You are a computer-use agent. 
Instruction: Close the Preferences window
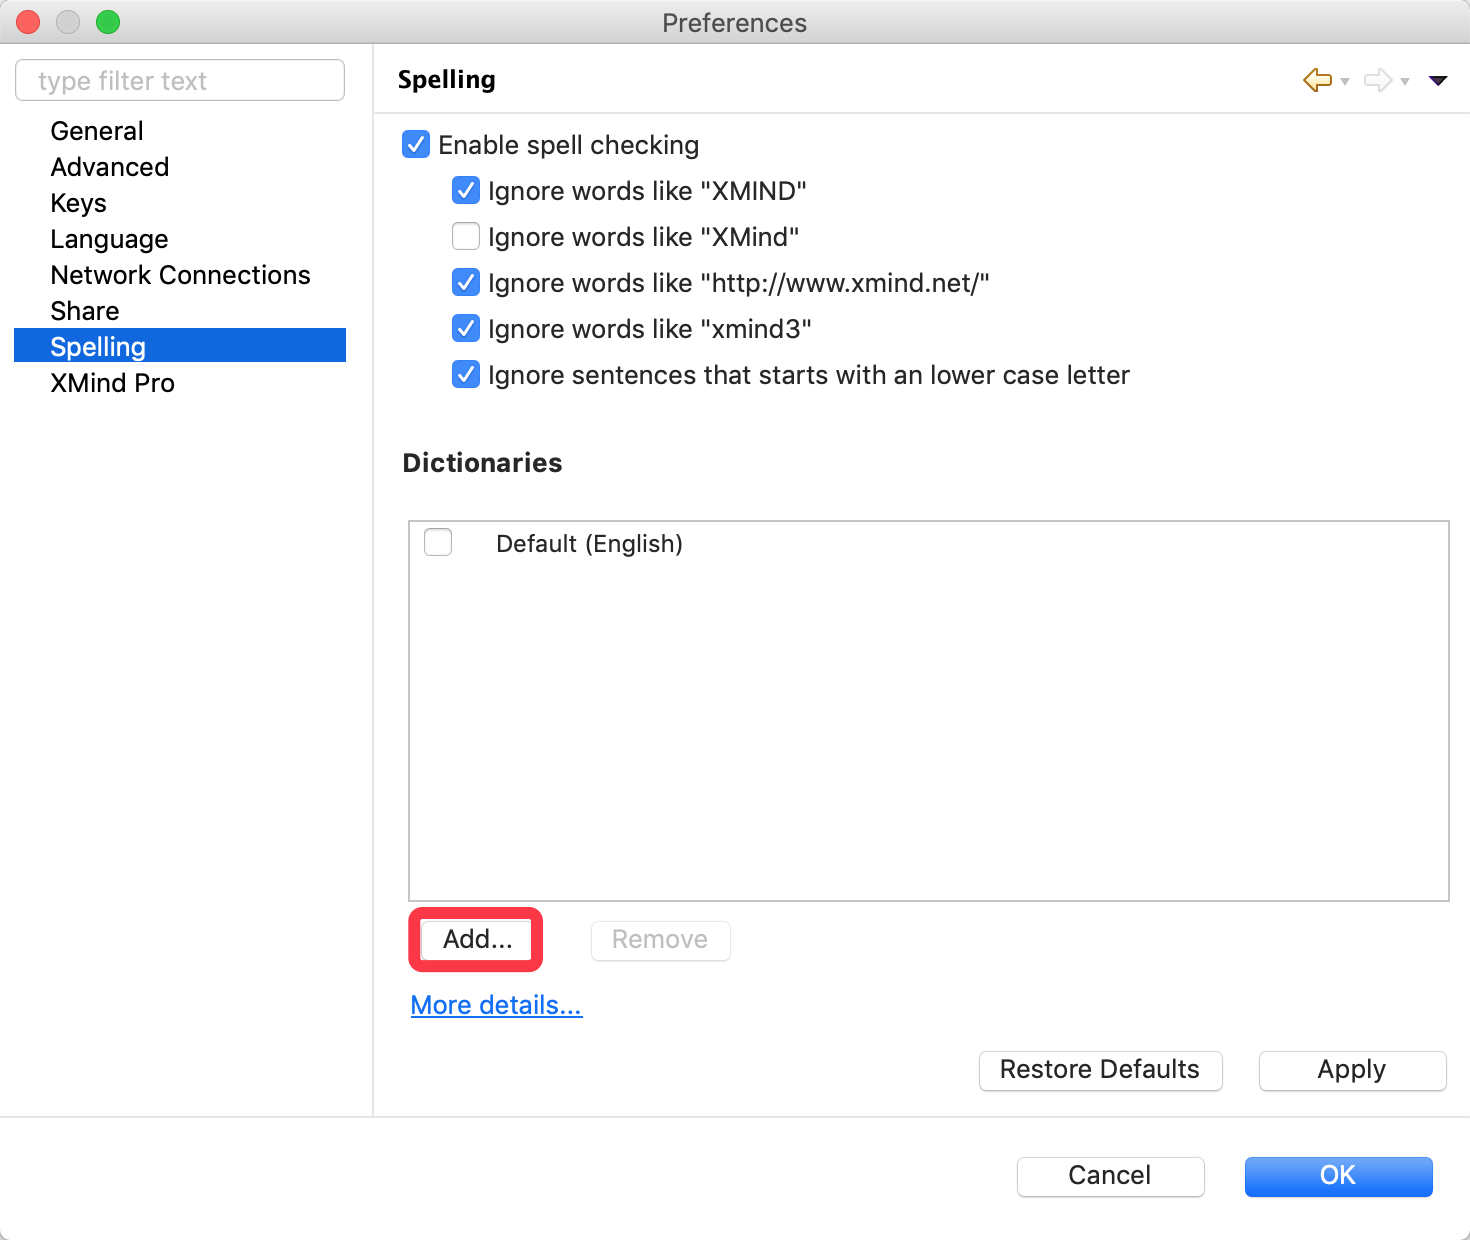(28, 22)
